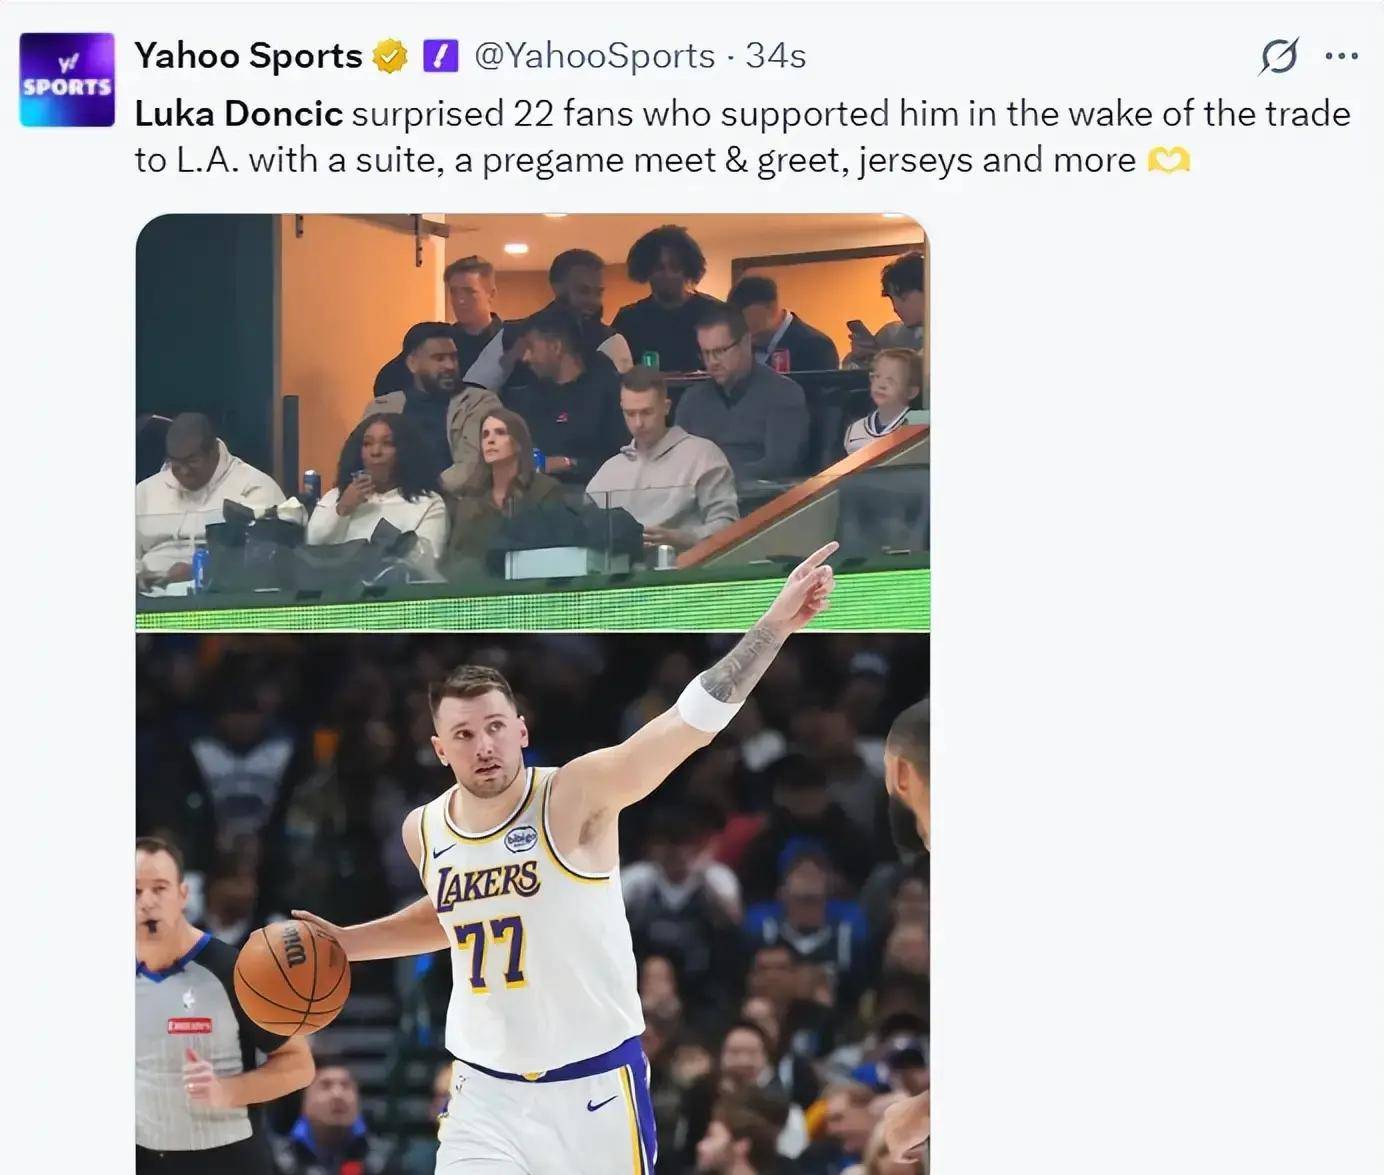Open Grok actions with the slashed-circle icon
The image size is (1384, 1175).
[x=1278, y=56]
